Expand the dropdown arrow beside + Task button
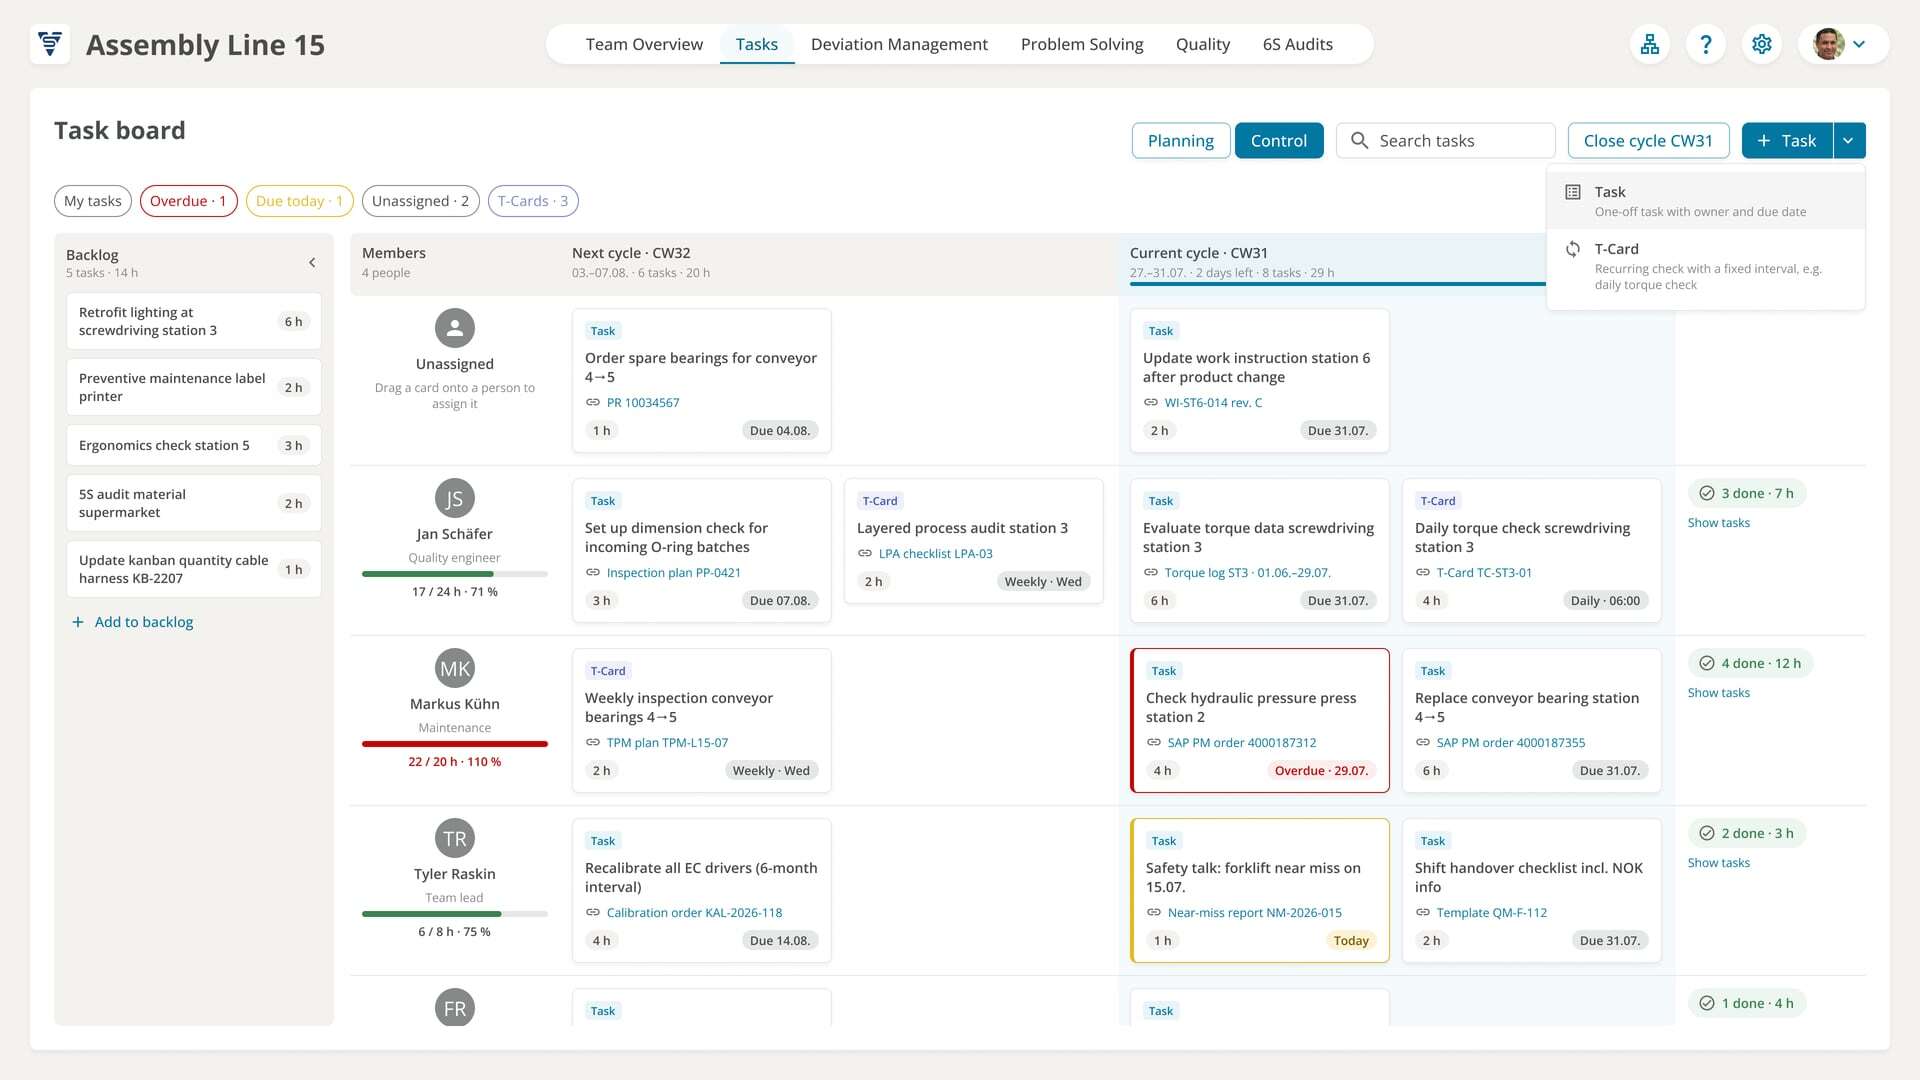This screenshot has height=1080, width=1920. (1849, 141)
